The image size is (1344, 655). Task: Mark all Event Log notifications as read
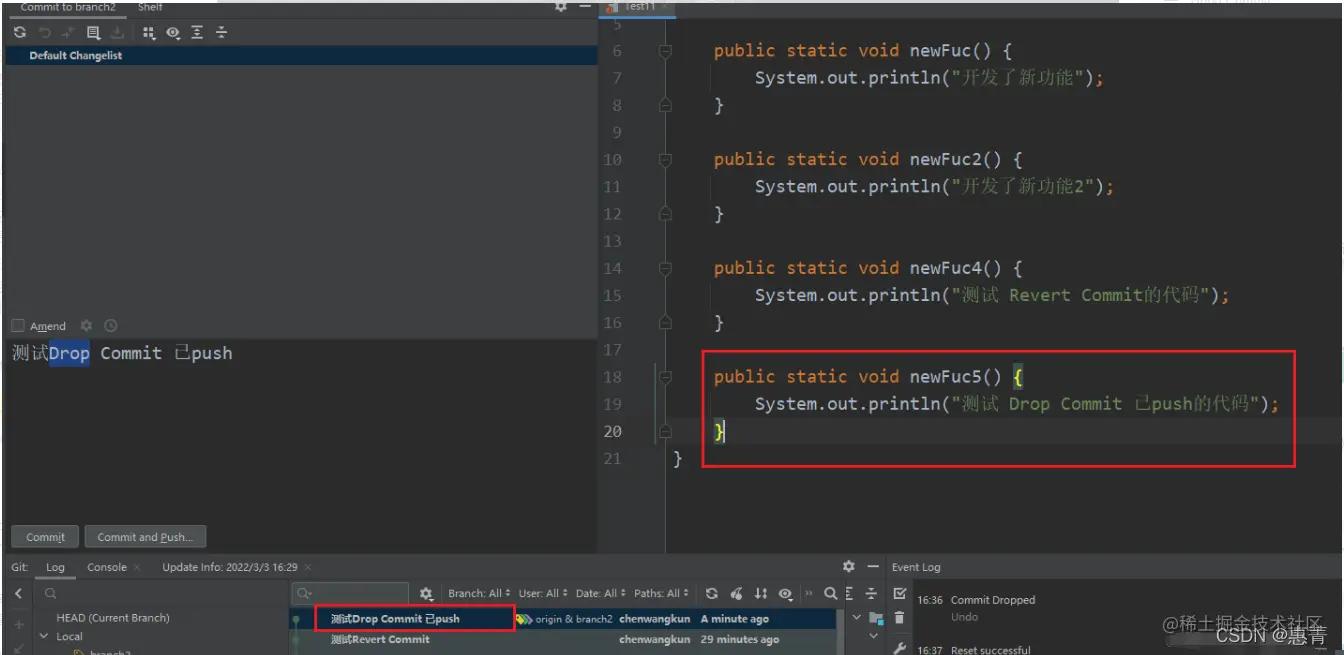(899, 594)
